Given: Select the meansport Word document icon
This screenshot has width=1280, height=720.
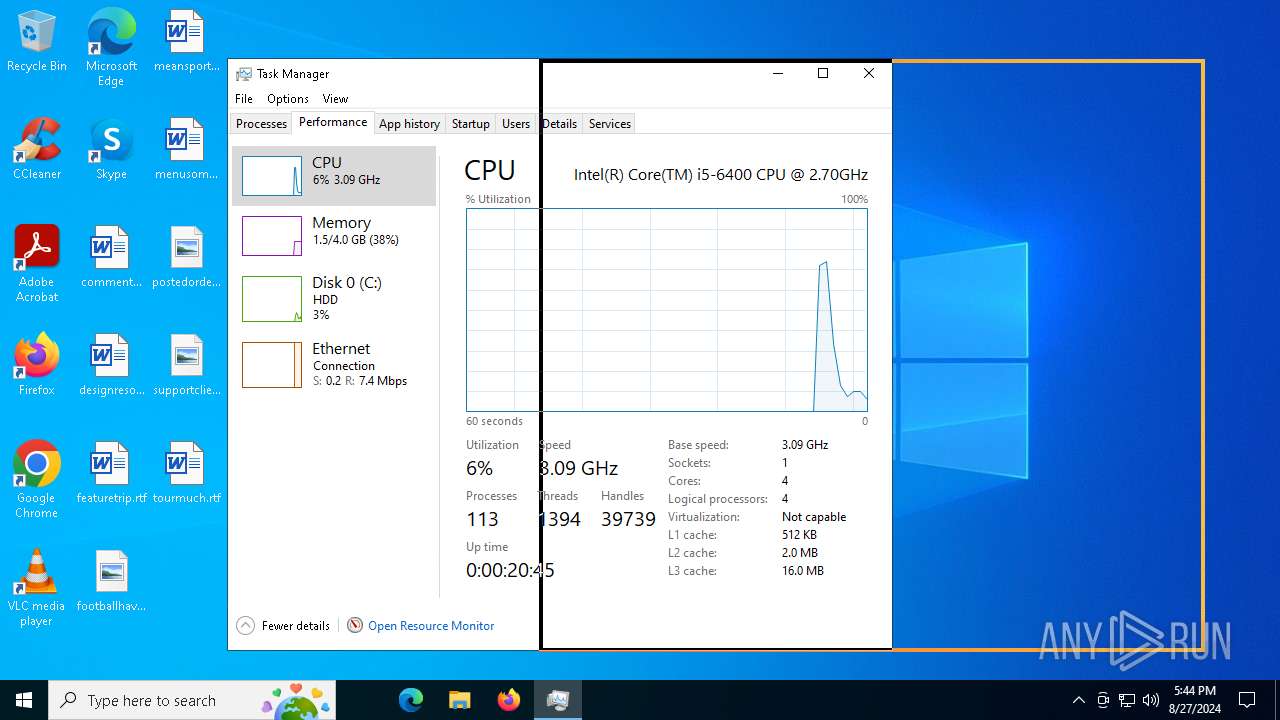Looking at the screenshot, I should coord(186,41).
